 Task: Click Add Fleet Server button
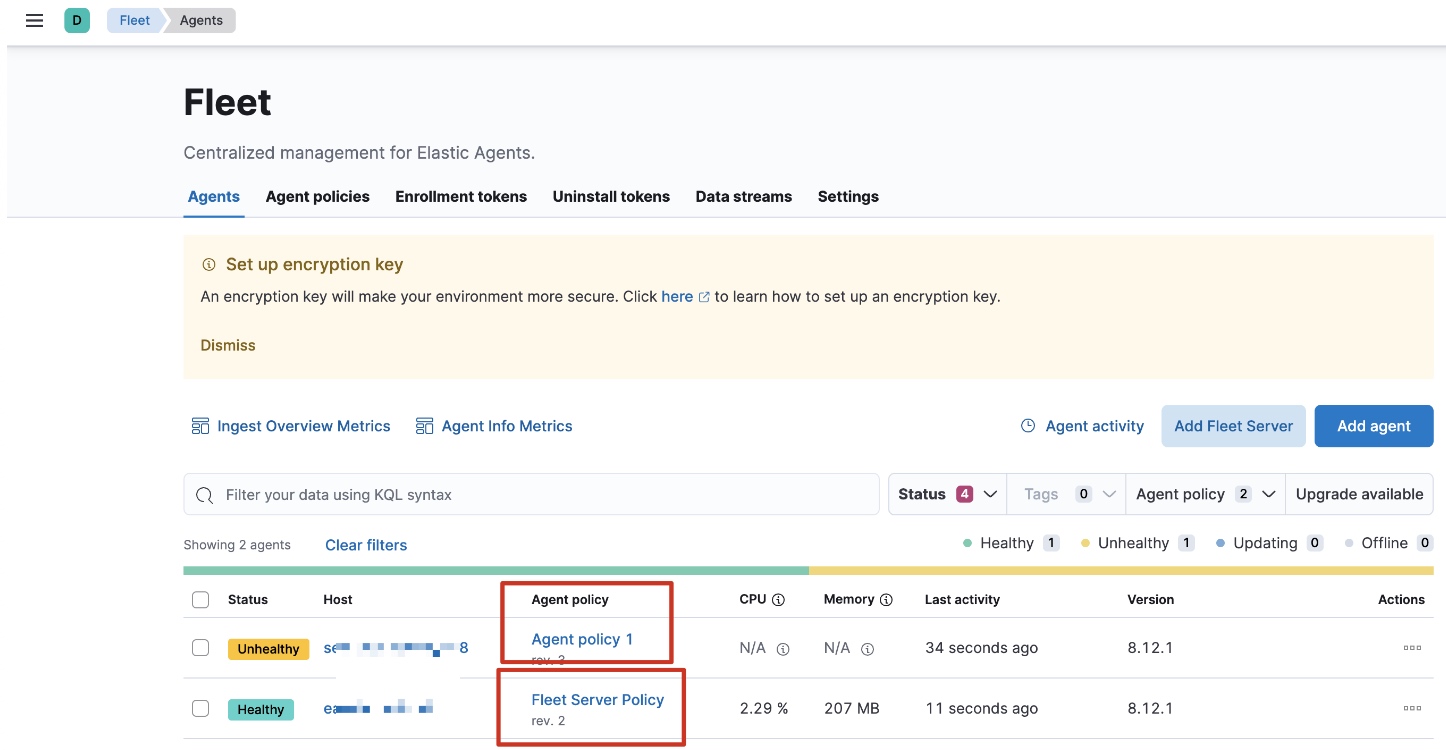click(1234, 426)
